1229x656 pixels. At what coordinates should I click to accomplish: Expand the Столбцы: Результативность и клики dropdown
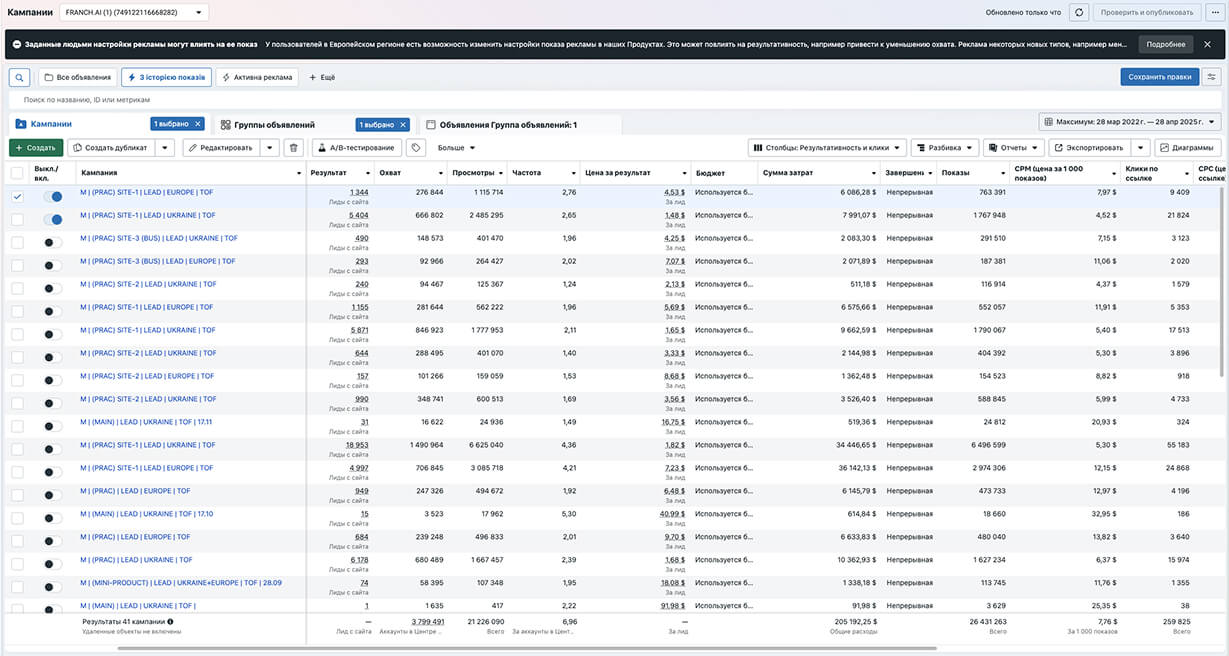tap(827, 147)
